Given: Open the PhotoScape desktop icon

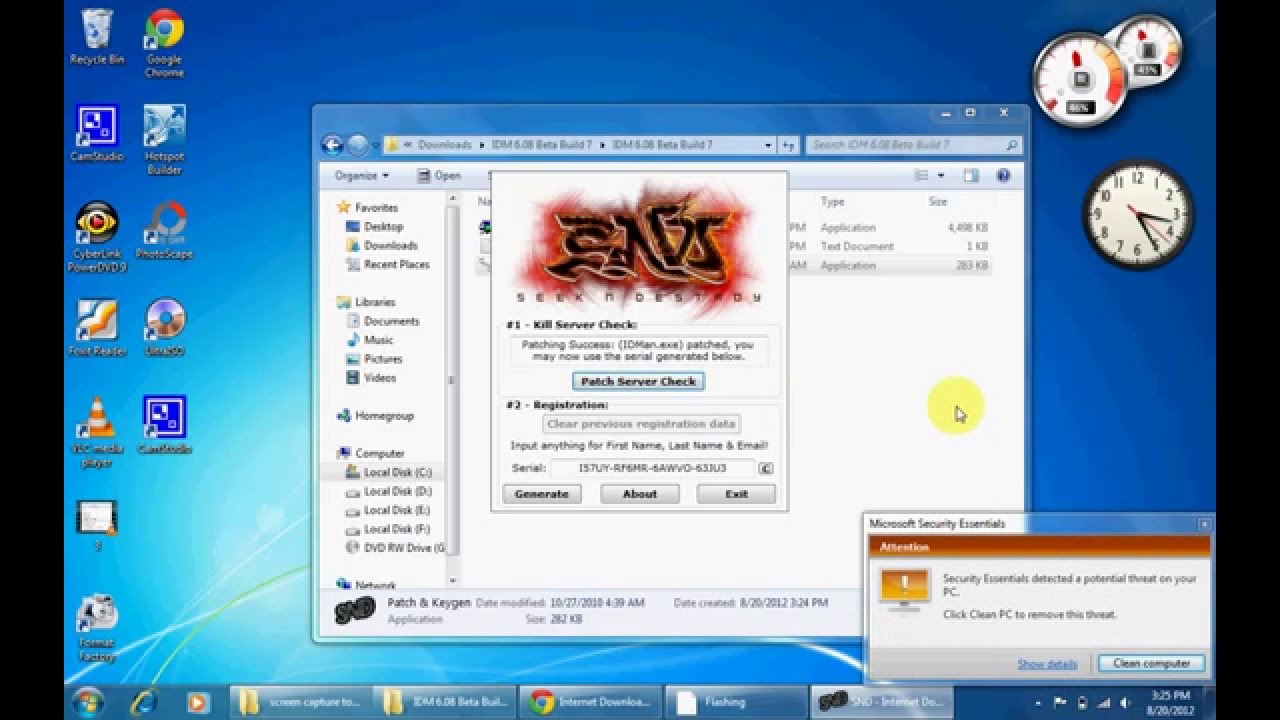Looking at the screenshot, I should [x=164, y=231].
